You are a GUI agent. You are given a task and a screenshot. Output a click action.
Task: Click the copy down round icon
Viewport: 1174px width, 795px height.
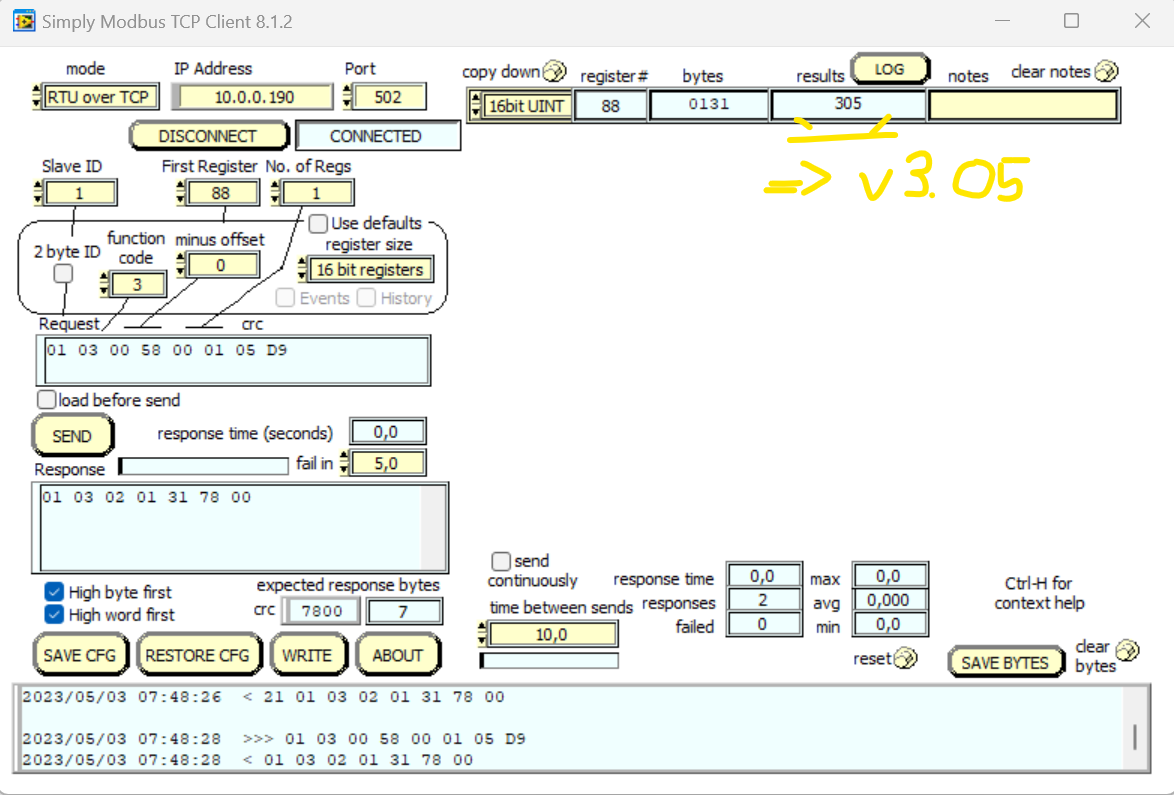(x=554, y=72)
